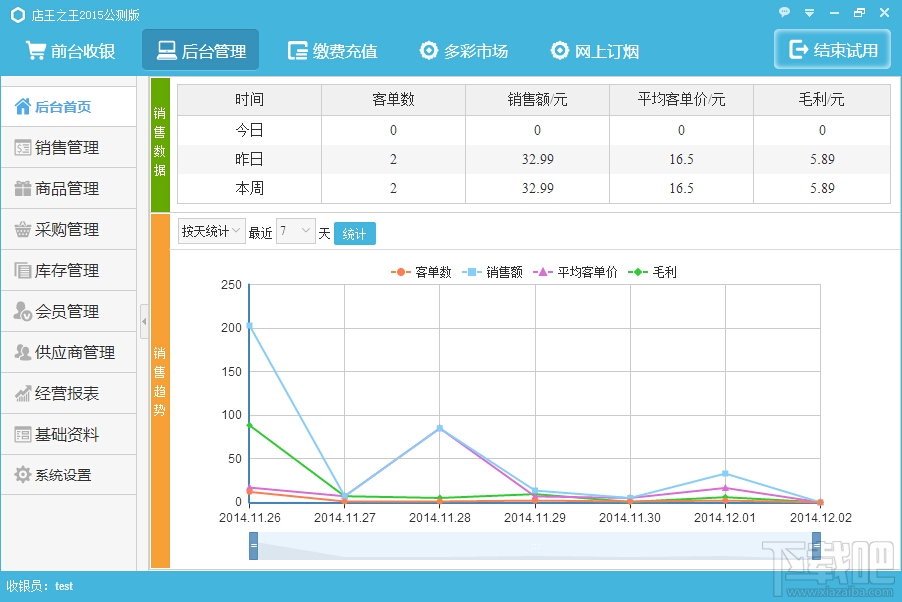Image resolution: width=902 pixels, height=602 pixels.
Task: Open 多彩市场 market tab
Action: (x=464, y=51)
